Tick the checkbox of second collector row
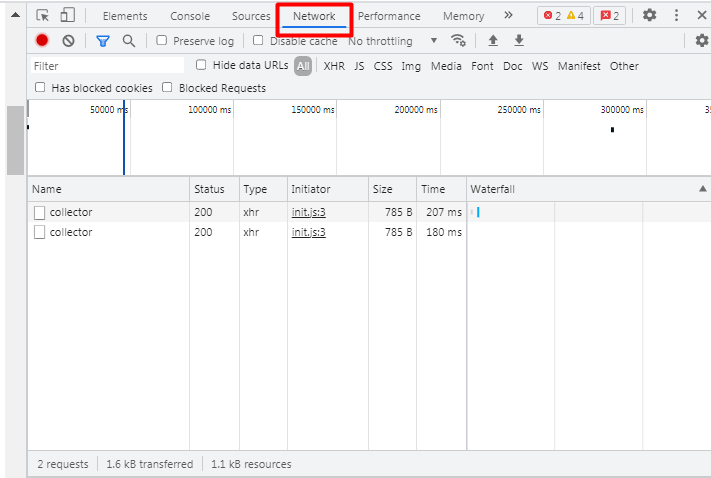The width and height of the screenshot is (711, 478). point(39,232)
